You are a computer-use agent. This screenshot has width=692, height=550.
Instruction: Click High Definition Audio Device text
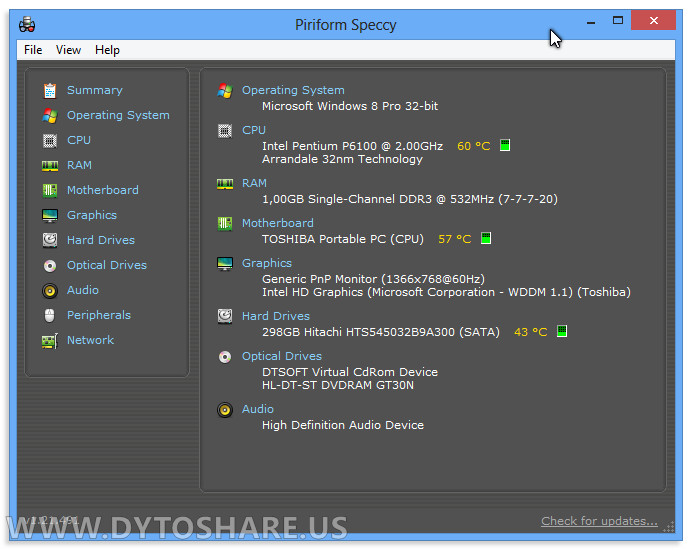[343, 425]
